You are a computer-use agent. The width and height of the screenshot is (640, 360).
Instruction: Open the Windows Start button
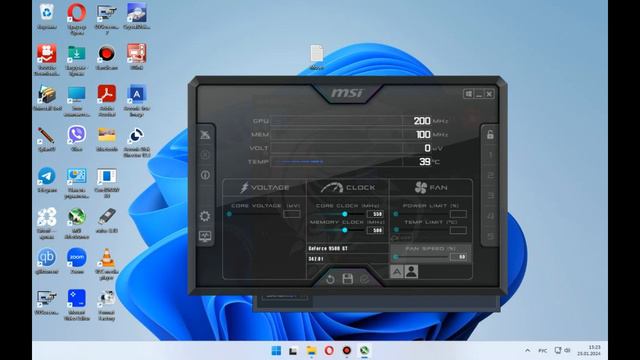point(276,351)
